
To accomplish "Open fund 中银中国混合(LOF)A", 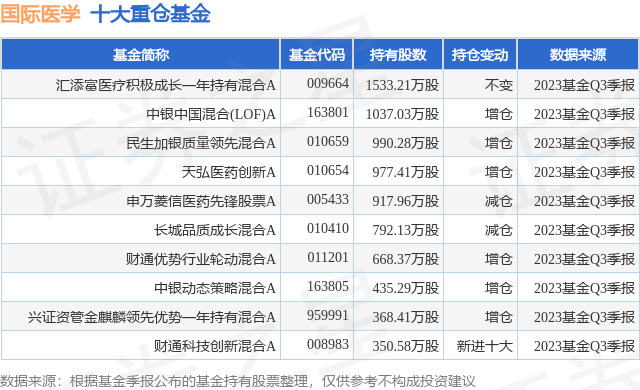I will pos(211,114).
